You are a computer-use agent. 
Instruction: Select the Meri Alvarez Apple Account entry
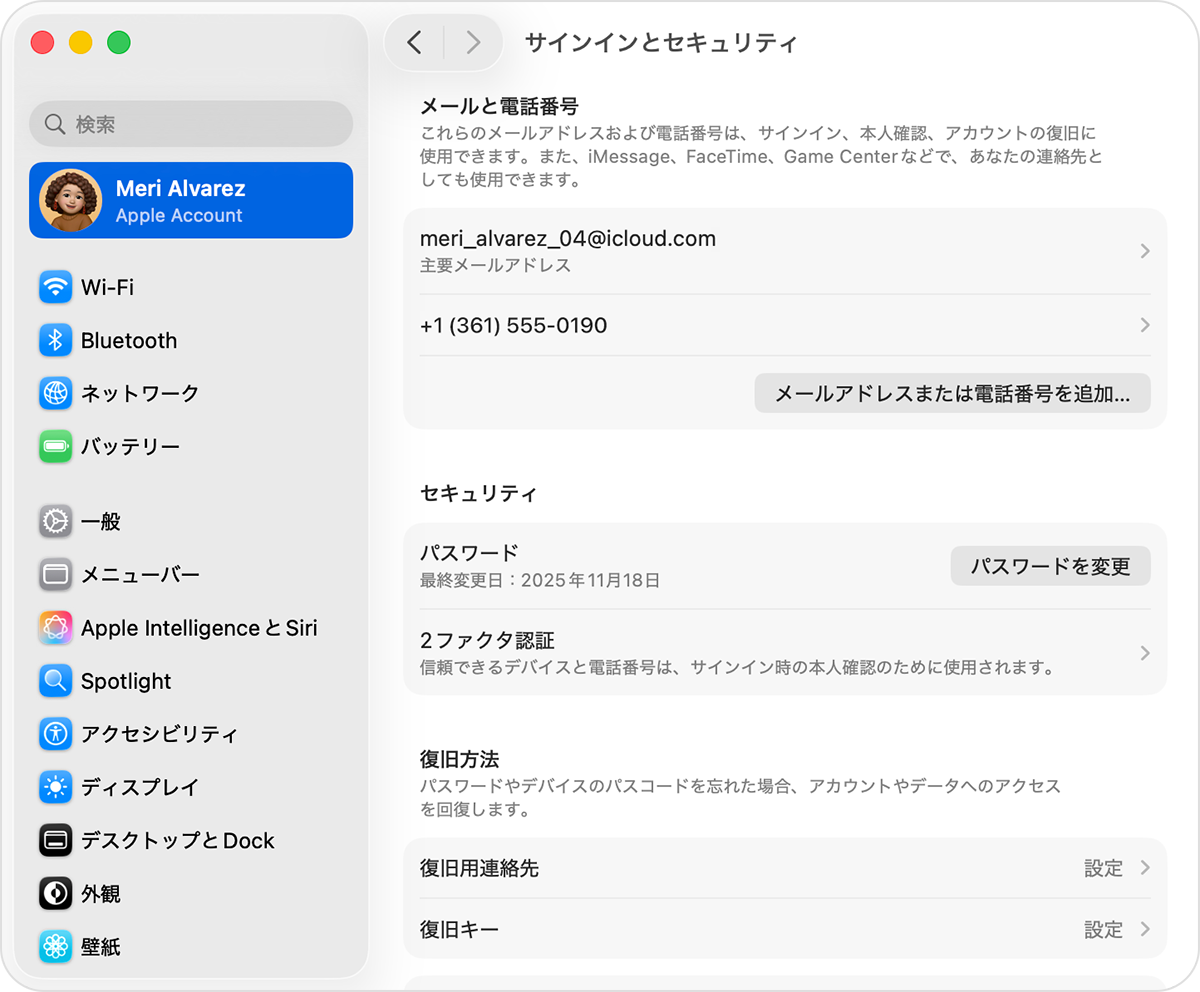(190, 200)
